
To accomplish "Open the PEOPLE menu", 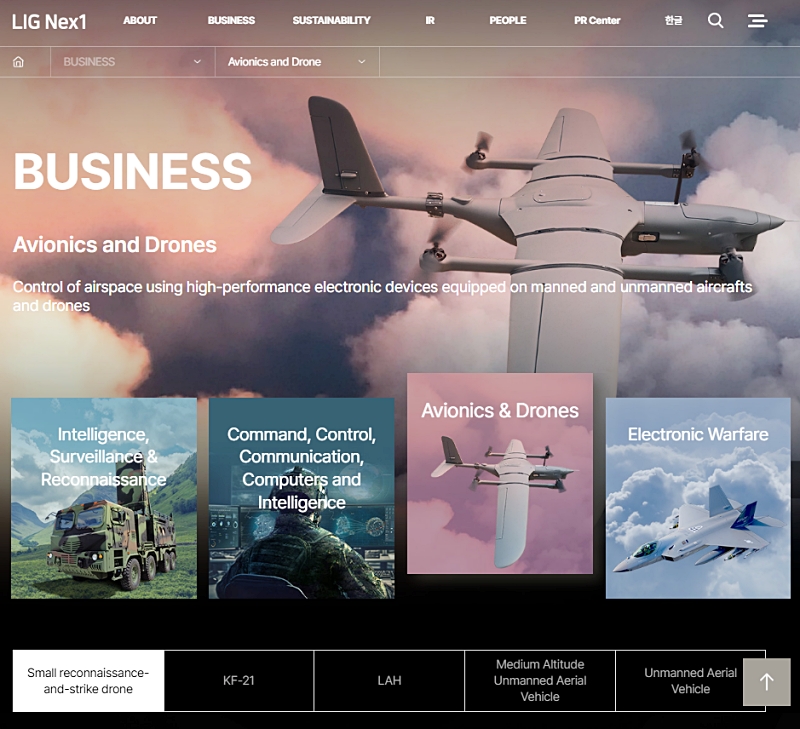I will point(508,20).
